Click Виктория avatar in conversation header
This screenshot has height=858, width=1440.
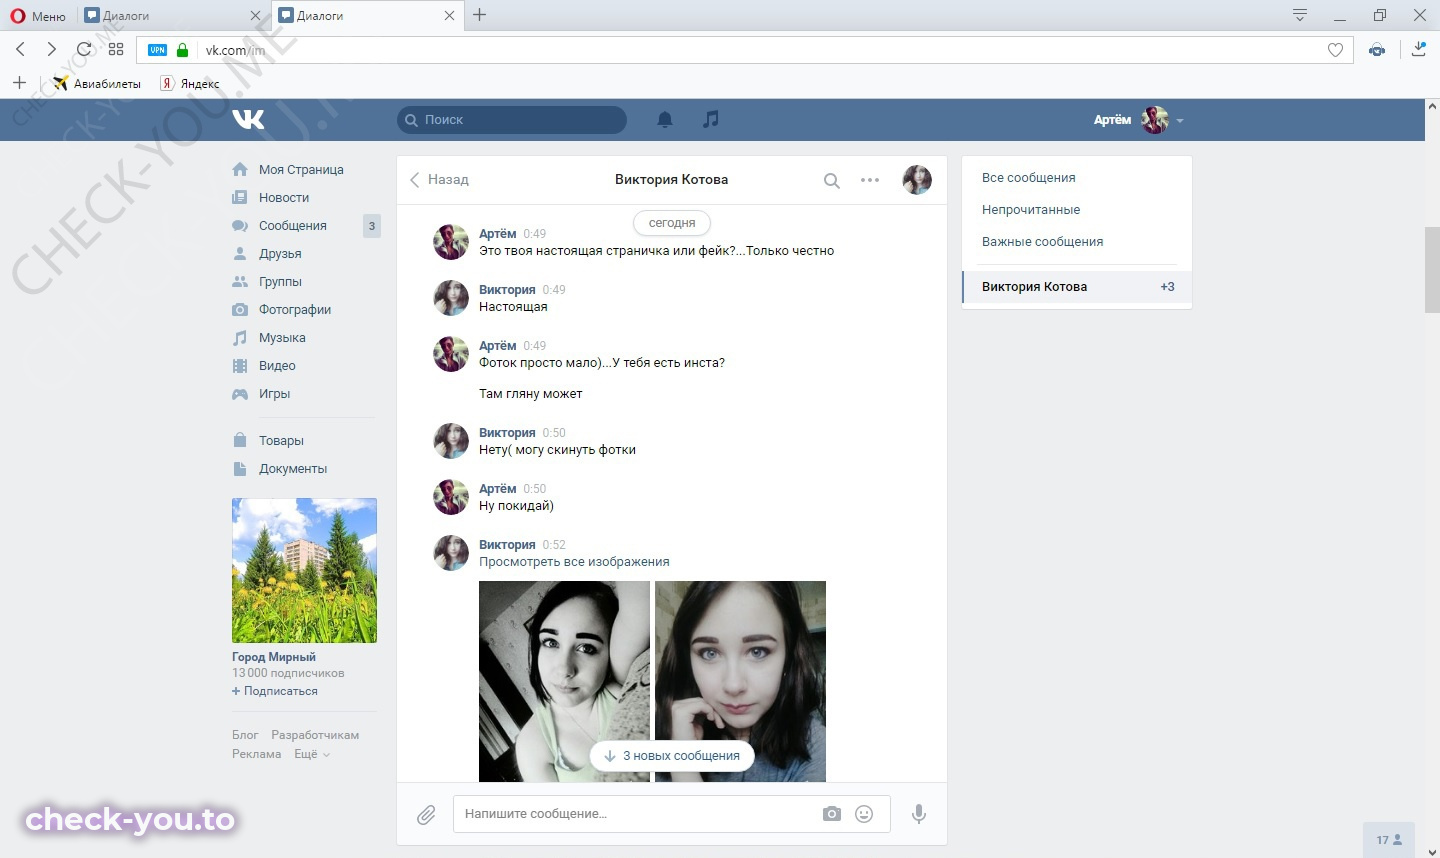click(x=917, y=180)
